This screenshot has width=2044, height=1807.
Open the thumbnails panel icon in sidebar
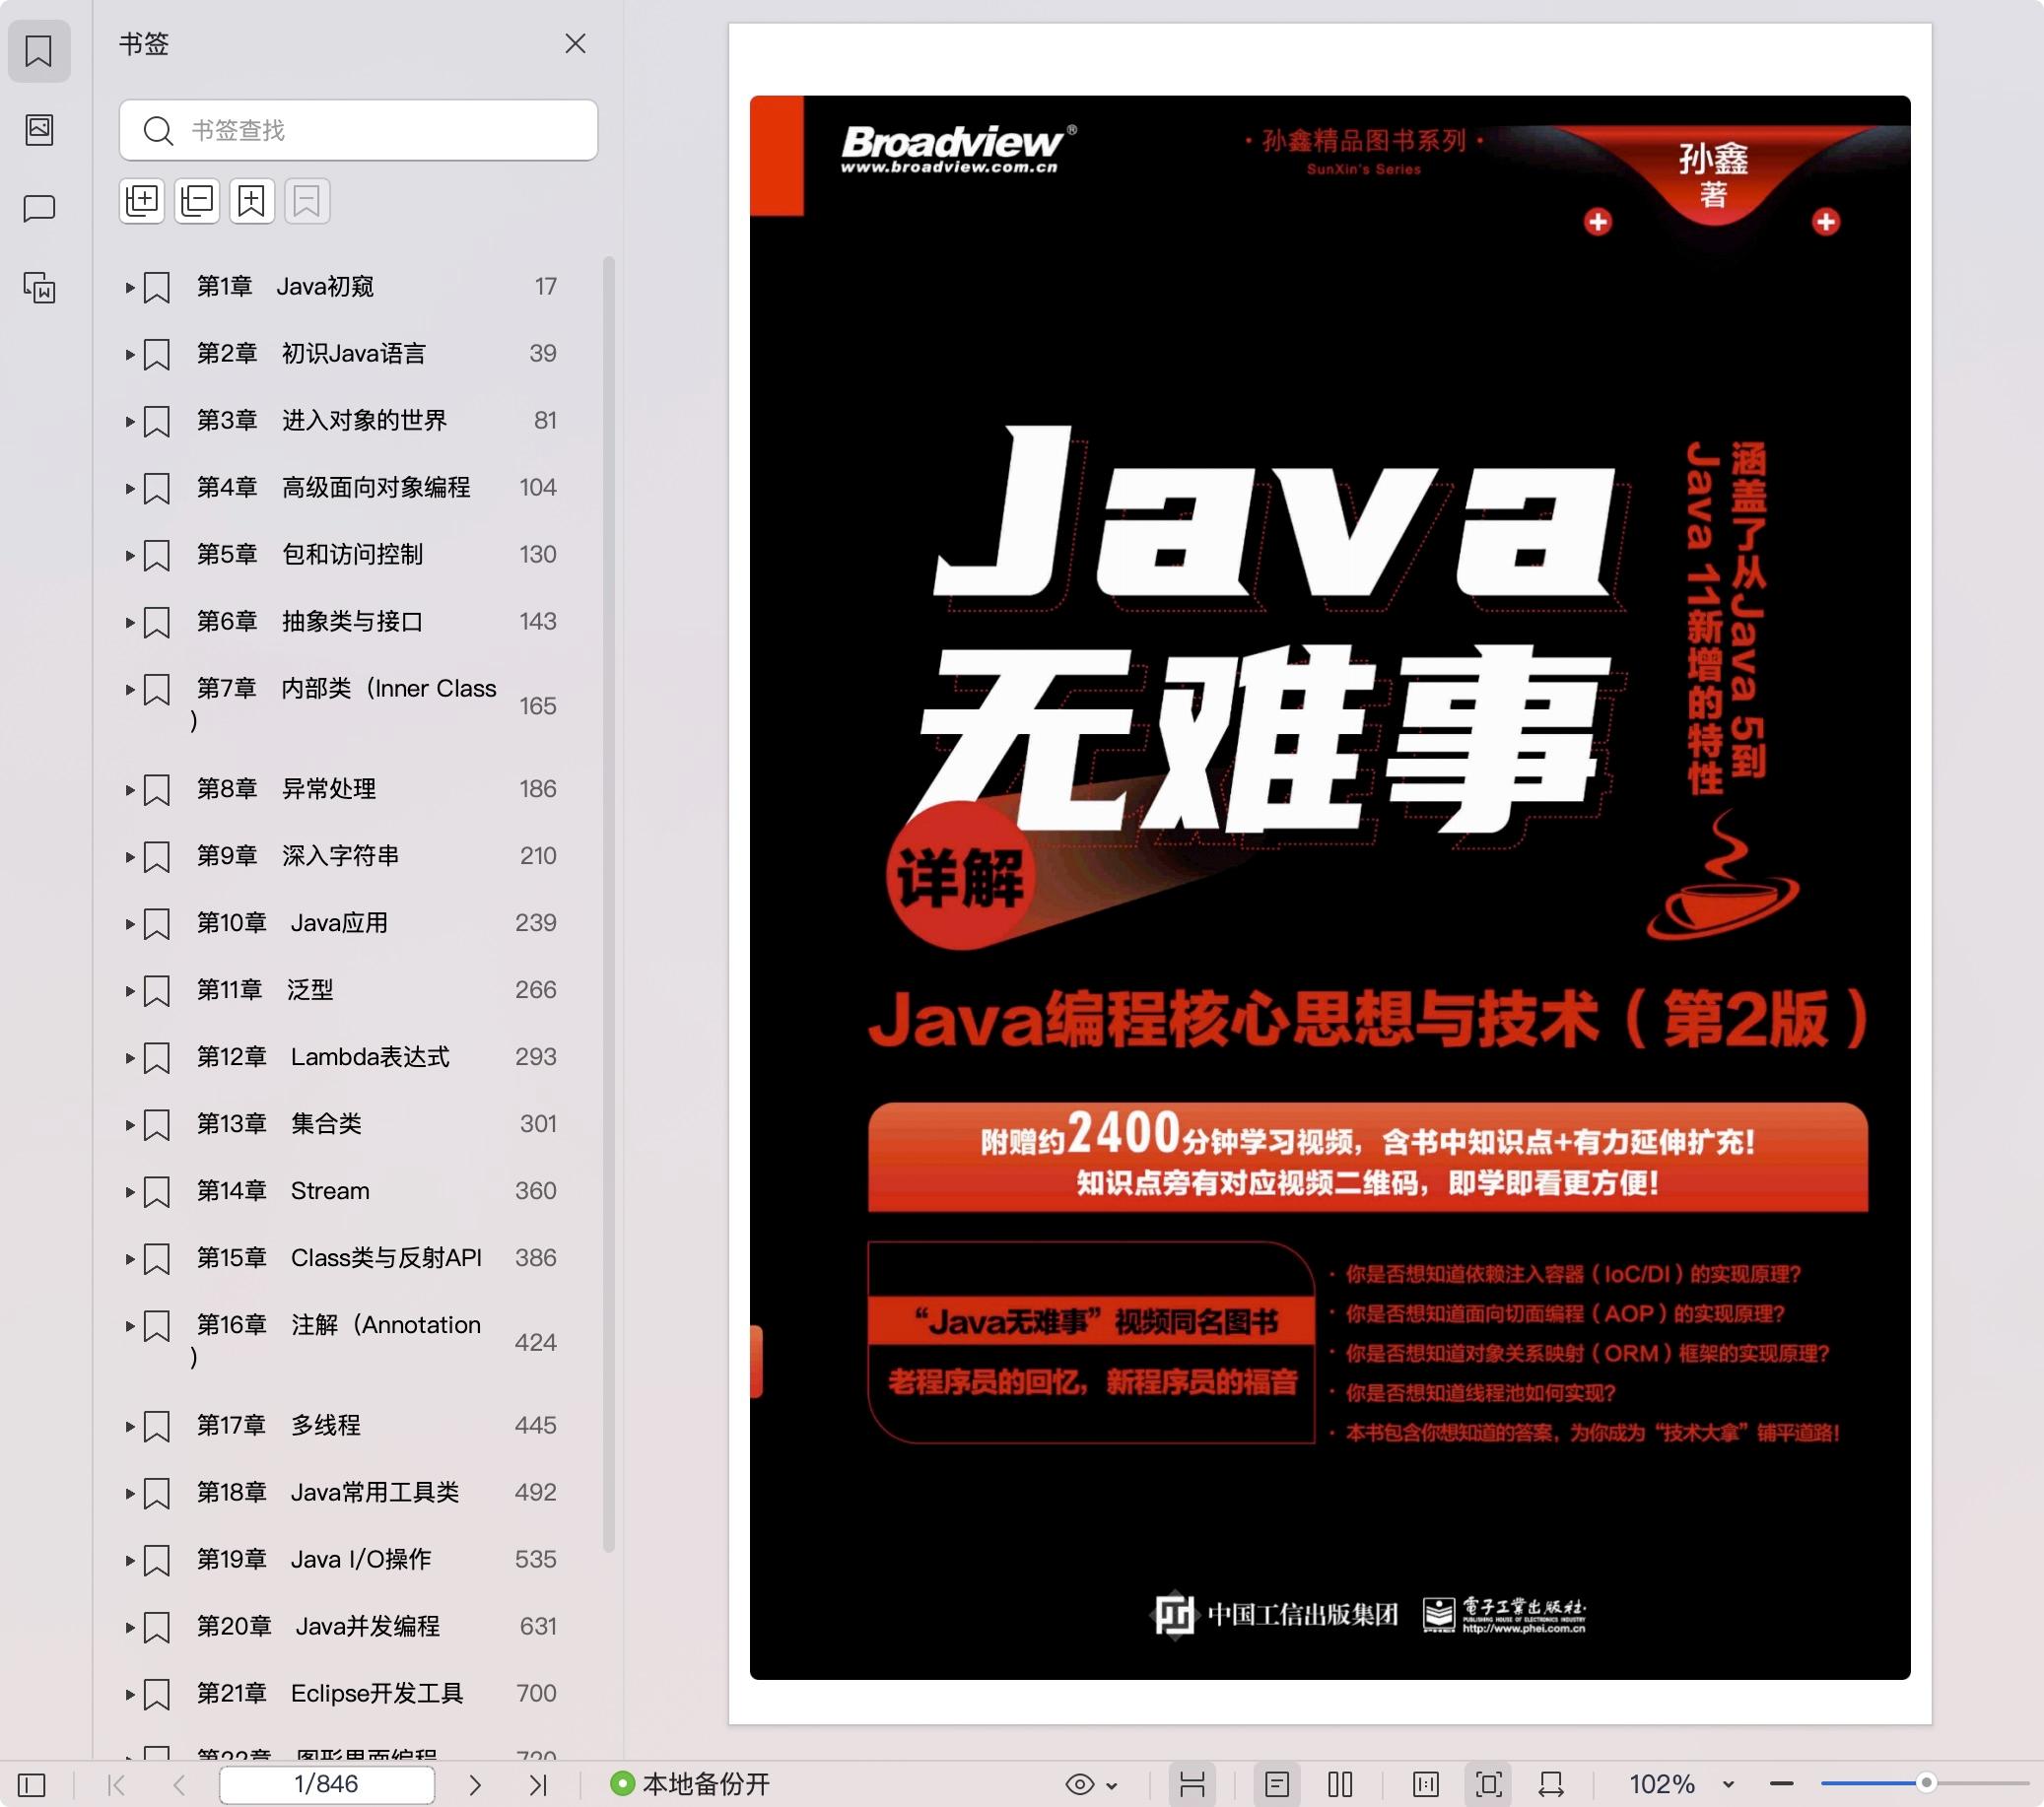[39, 129]
